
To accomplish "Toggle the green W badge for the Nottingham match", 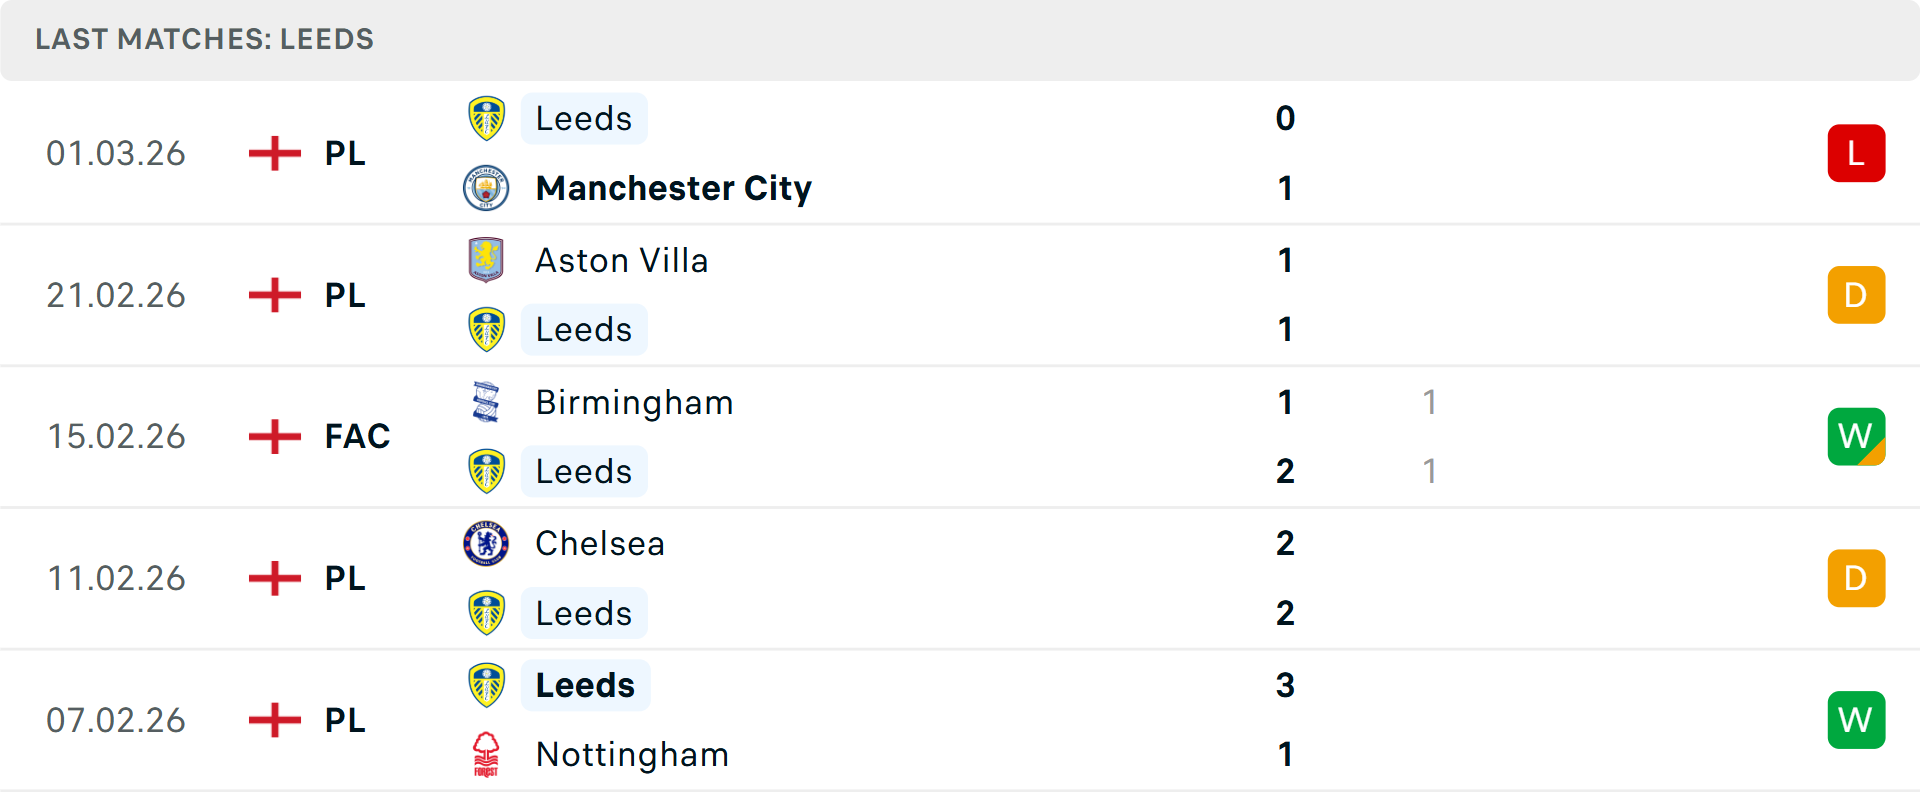I will click(x=1856, y=720).
